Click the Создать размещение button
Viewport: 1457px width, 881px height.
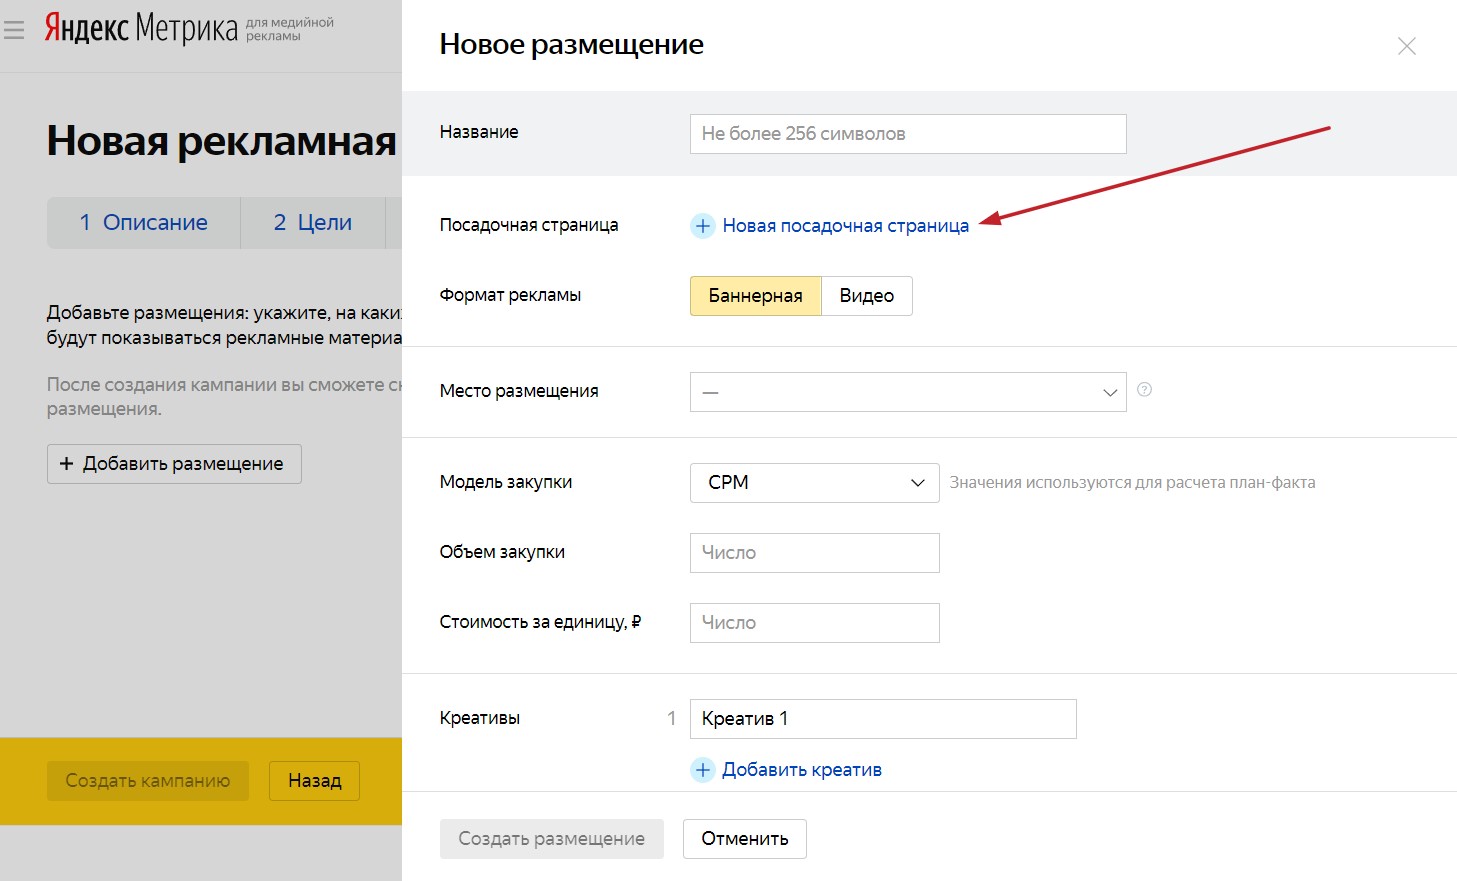(x=551, y=839)
